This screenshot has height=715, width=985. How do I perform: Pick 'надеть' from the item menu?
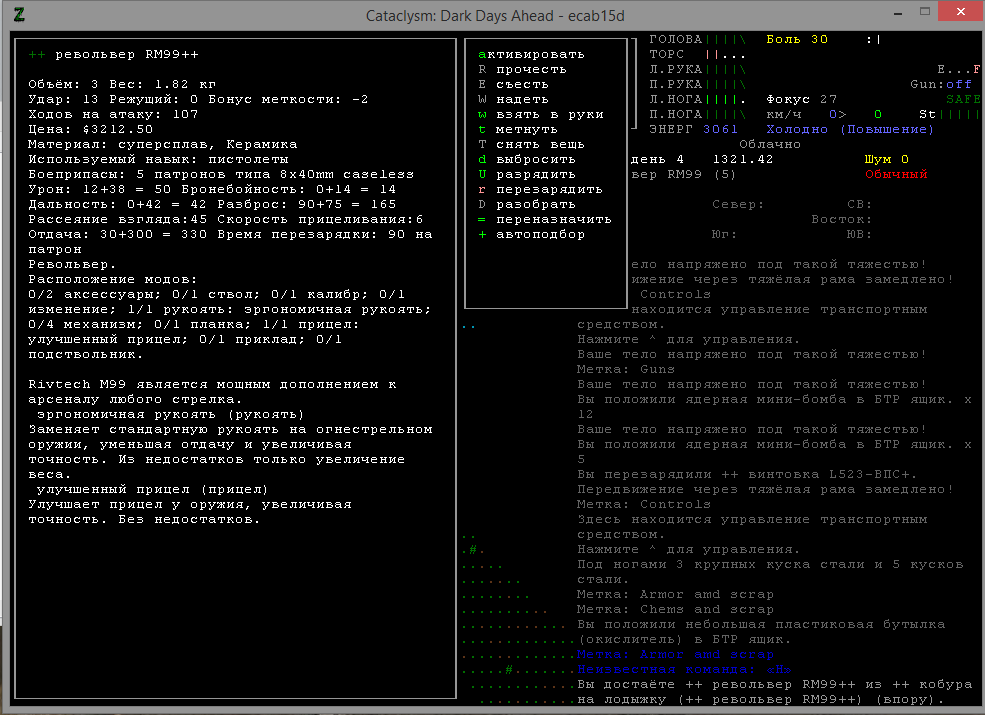coord(513,100)
